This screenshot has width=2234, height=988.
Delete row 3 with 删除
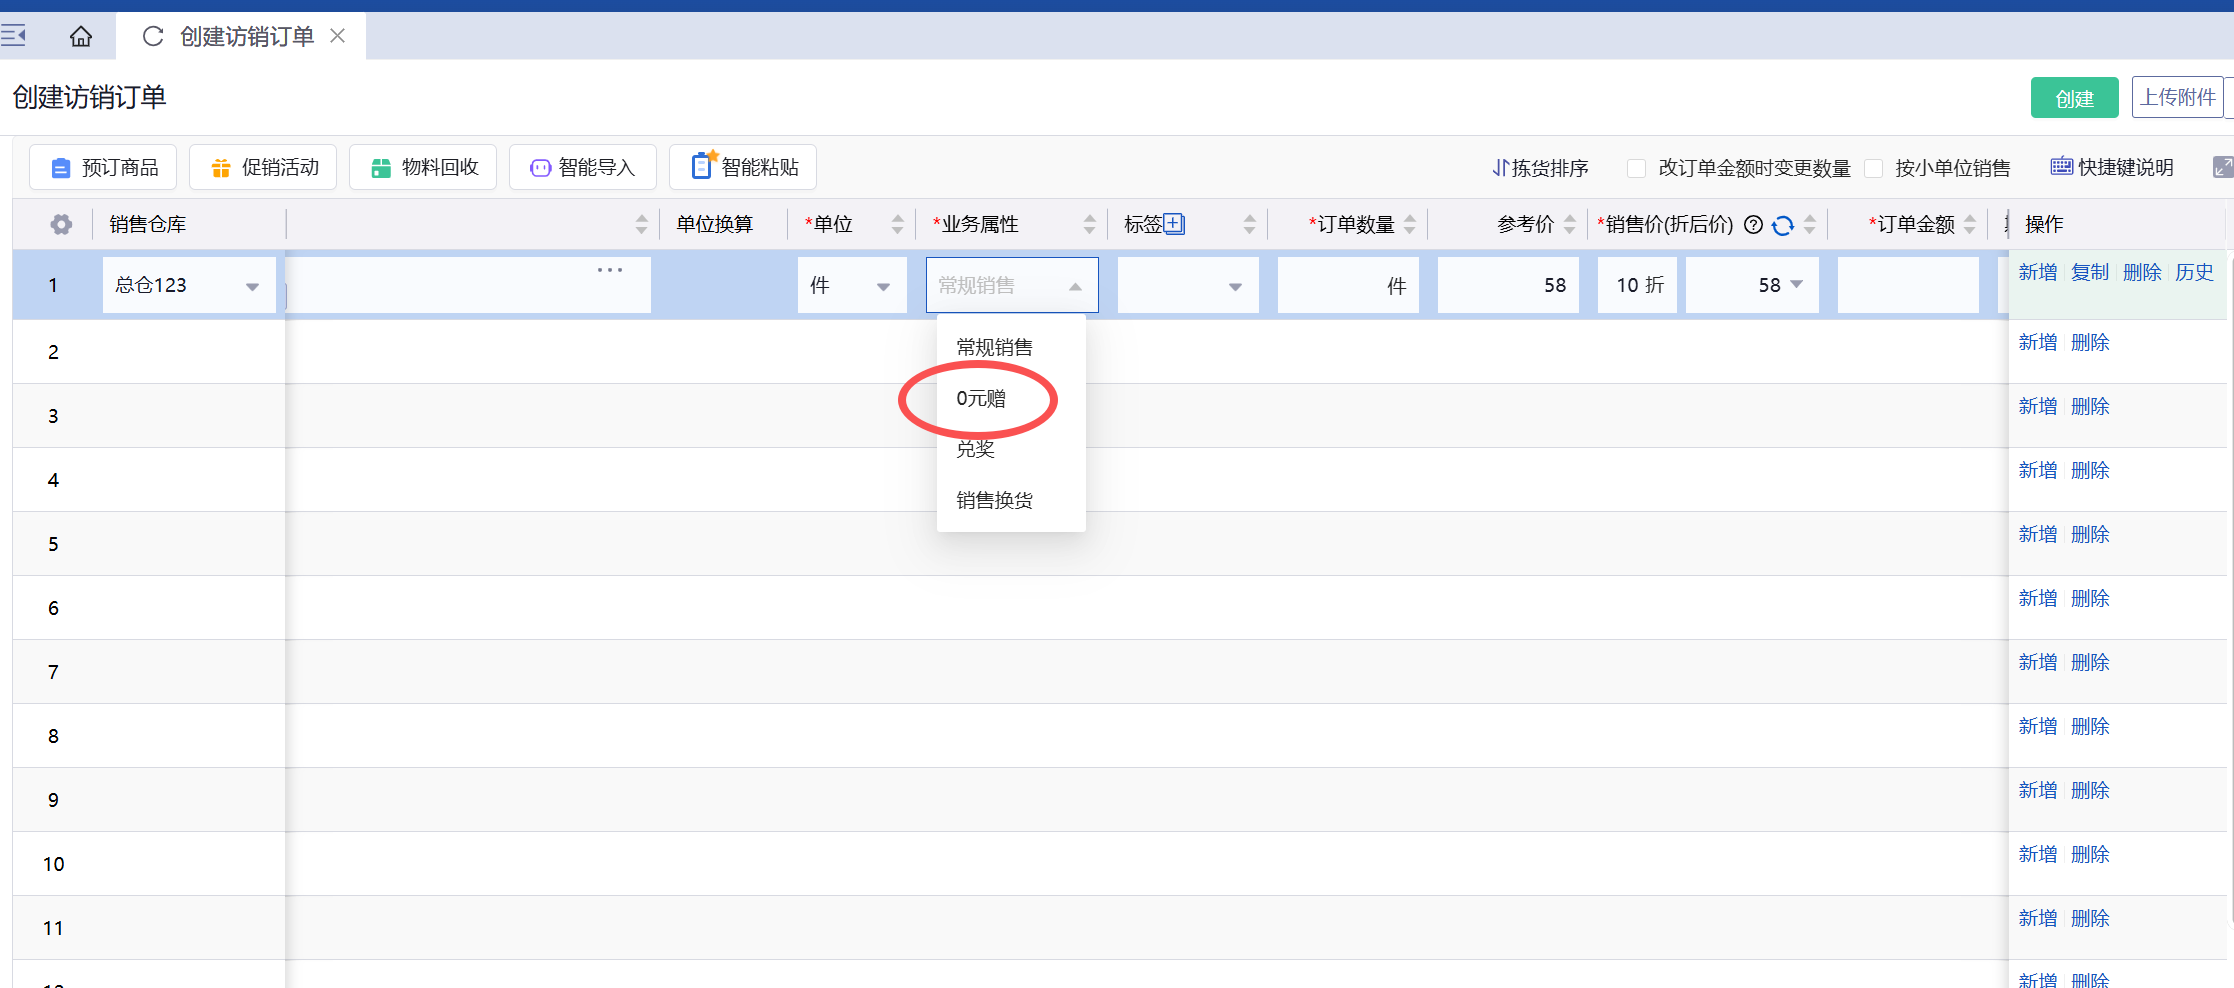(x=2090, y=406)
